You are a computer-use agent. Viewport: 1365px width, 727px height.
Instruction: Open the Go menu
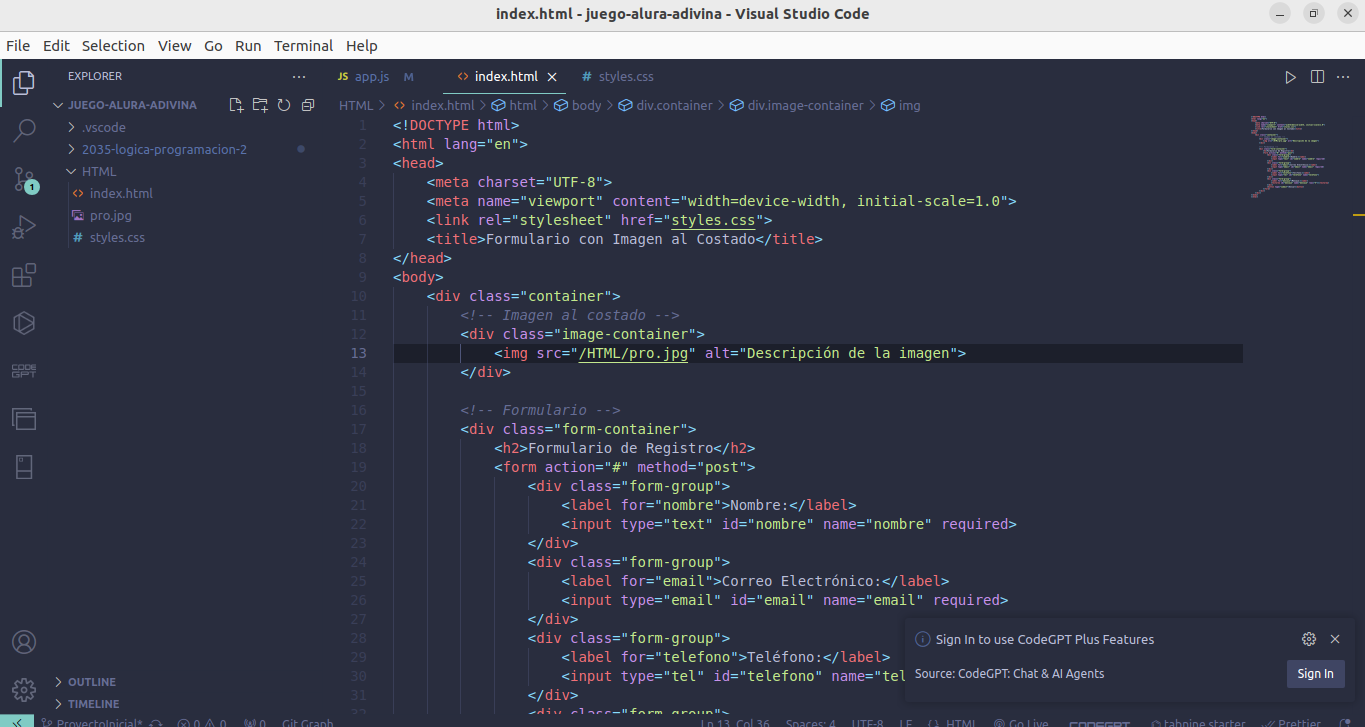click(x=213, y=46)
